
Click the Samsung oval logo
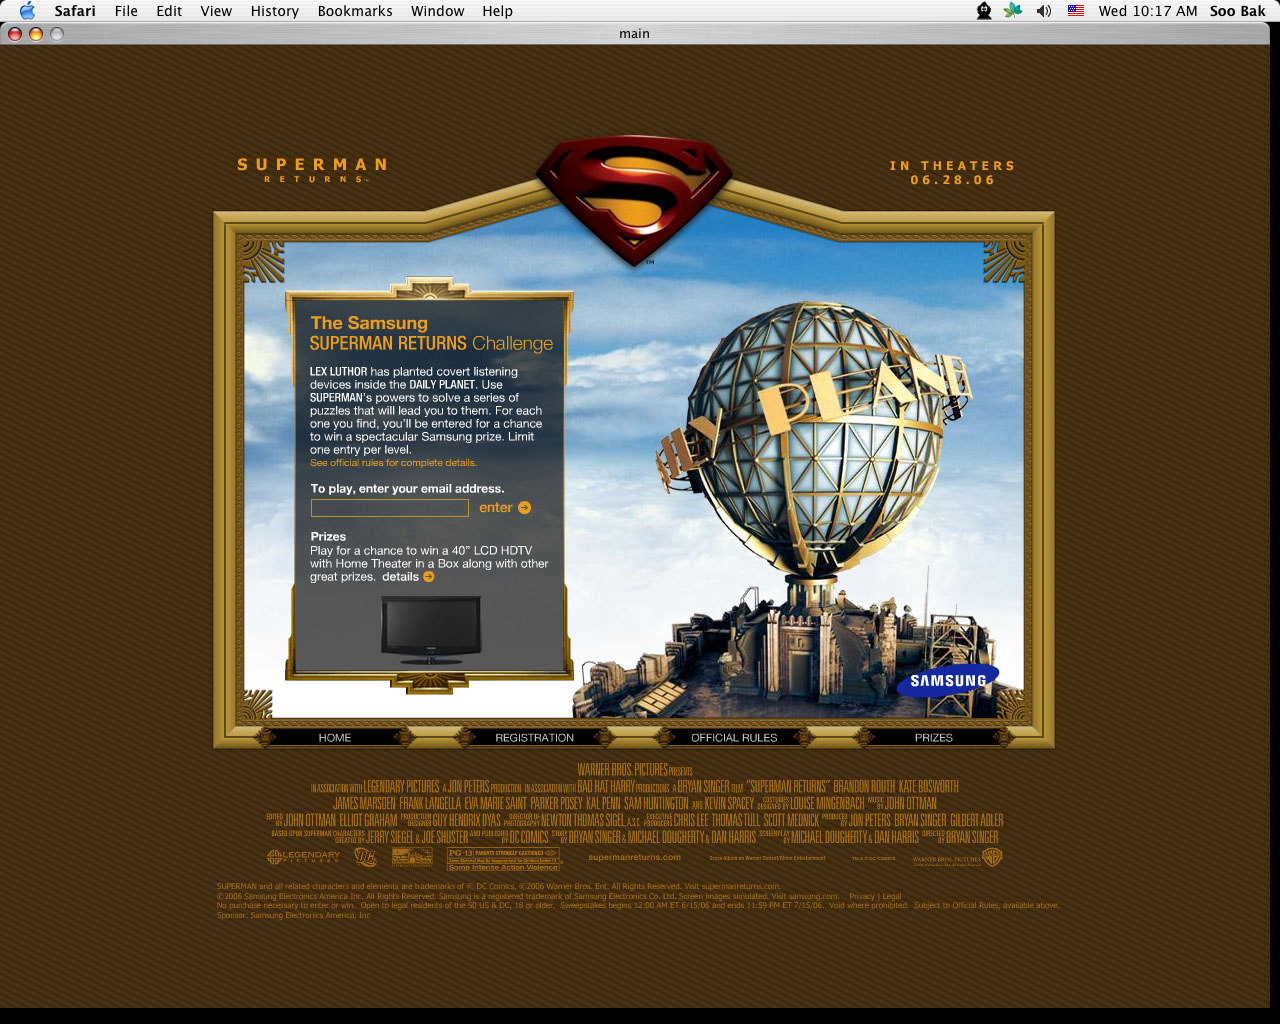point(948,681)
